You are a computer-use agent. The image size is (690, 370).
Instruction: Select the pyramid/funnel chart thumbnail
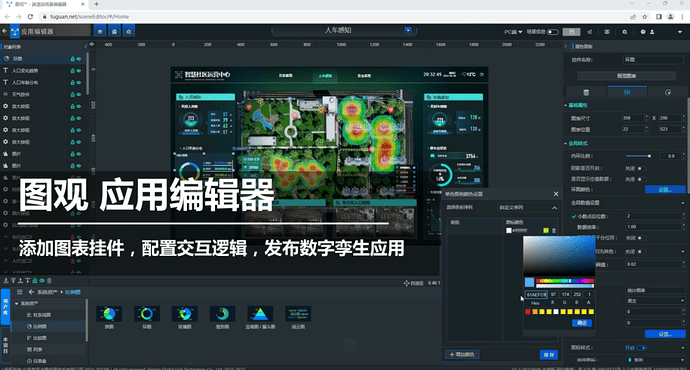(260, 317)
